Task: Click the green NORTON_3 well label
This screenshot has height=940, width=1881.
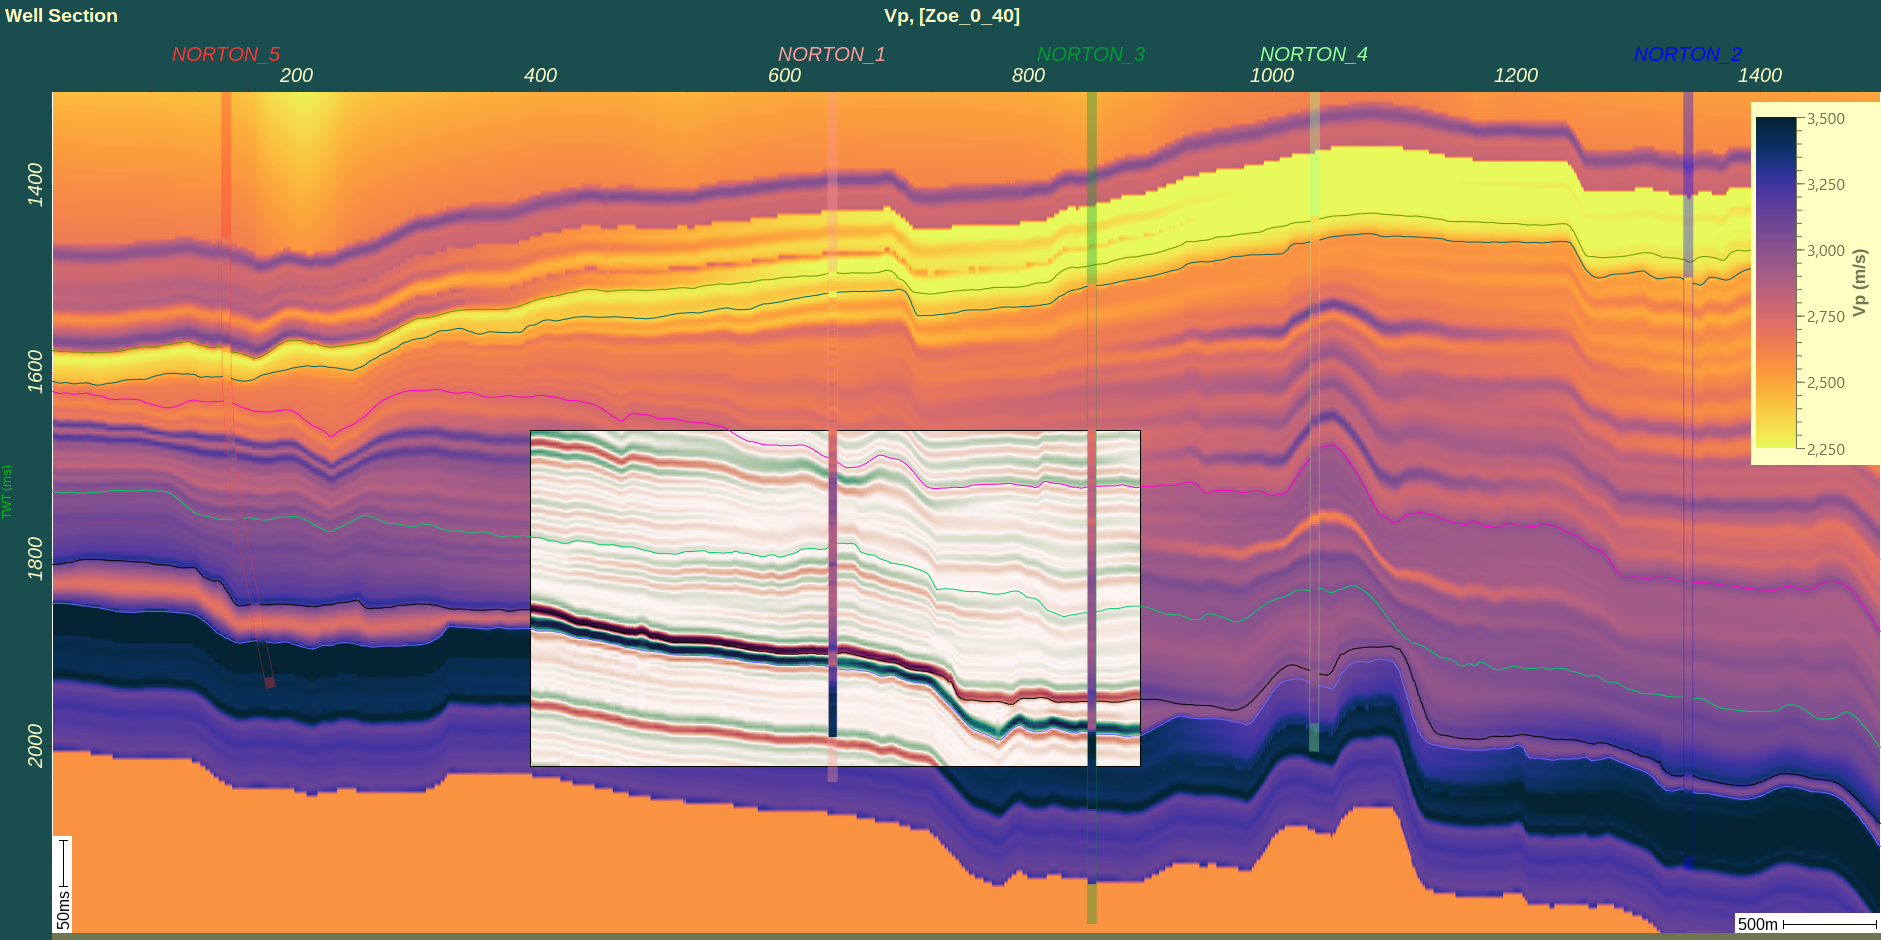Action: (1090, 54)
